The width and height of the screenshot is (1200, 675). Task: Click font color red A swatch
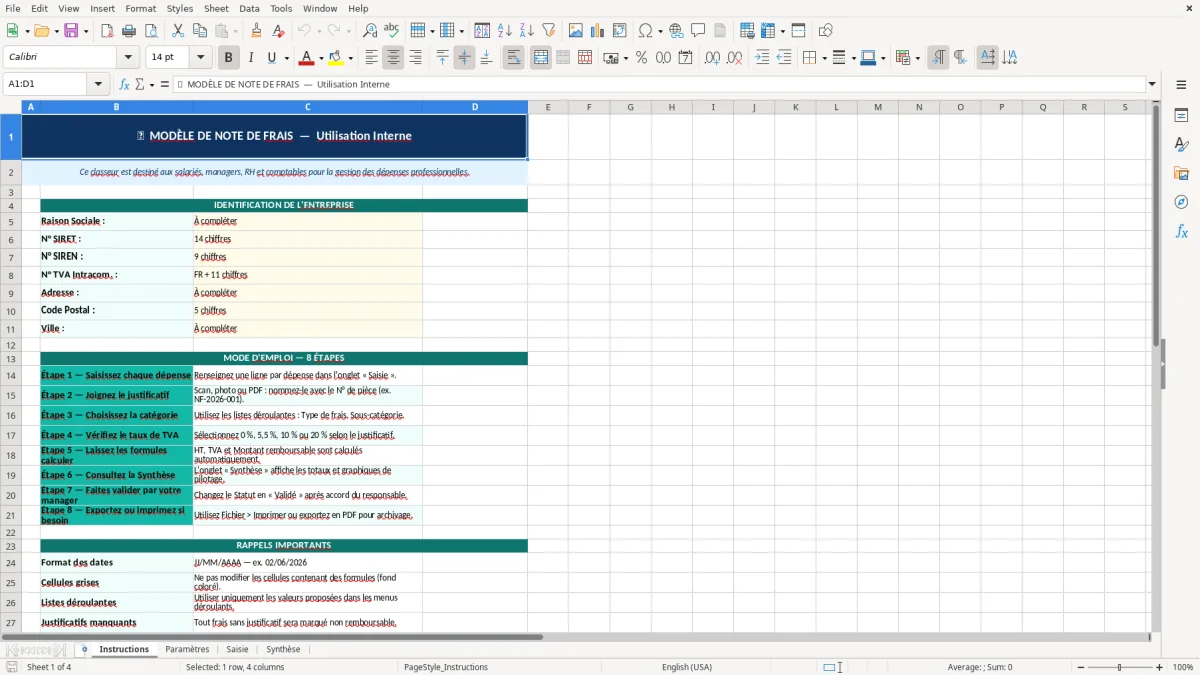(x=306, y=58)
